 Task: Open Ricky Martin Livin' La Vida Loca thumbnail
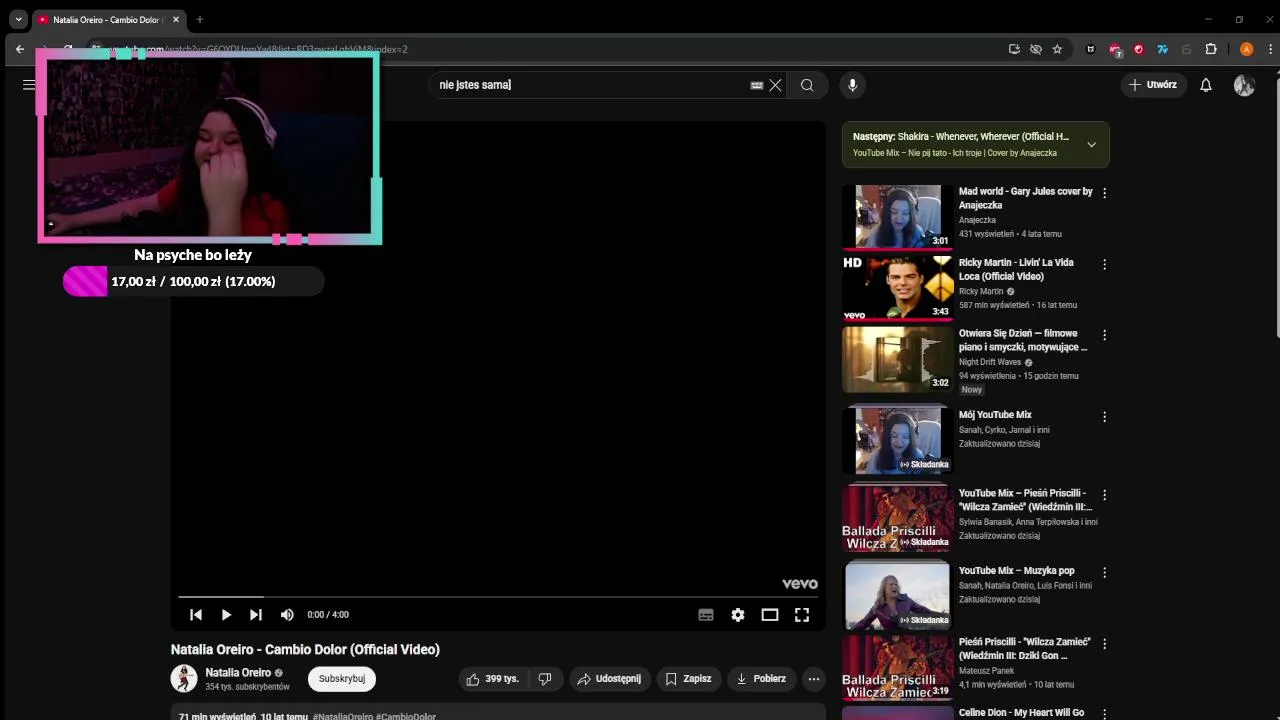pyautogui.click(x=897, y=288)
